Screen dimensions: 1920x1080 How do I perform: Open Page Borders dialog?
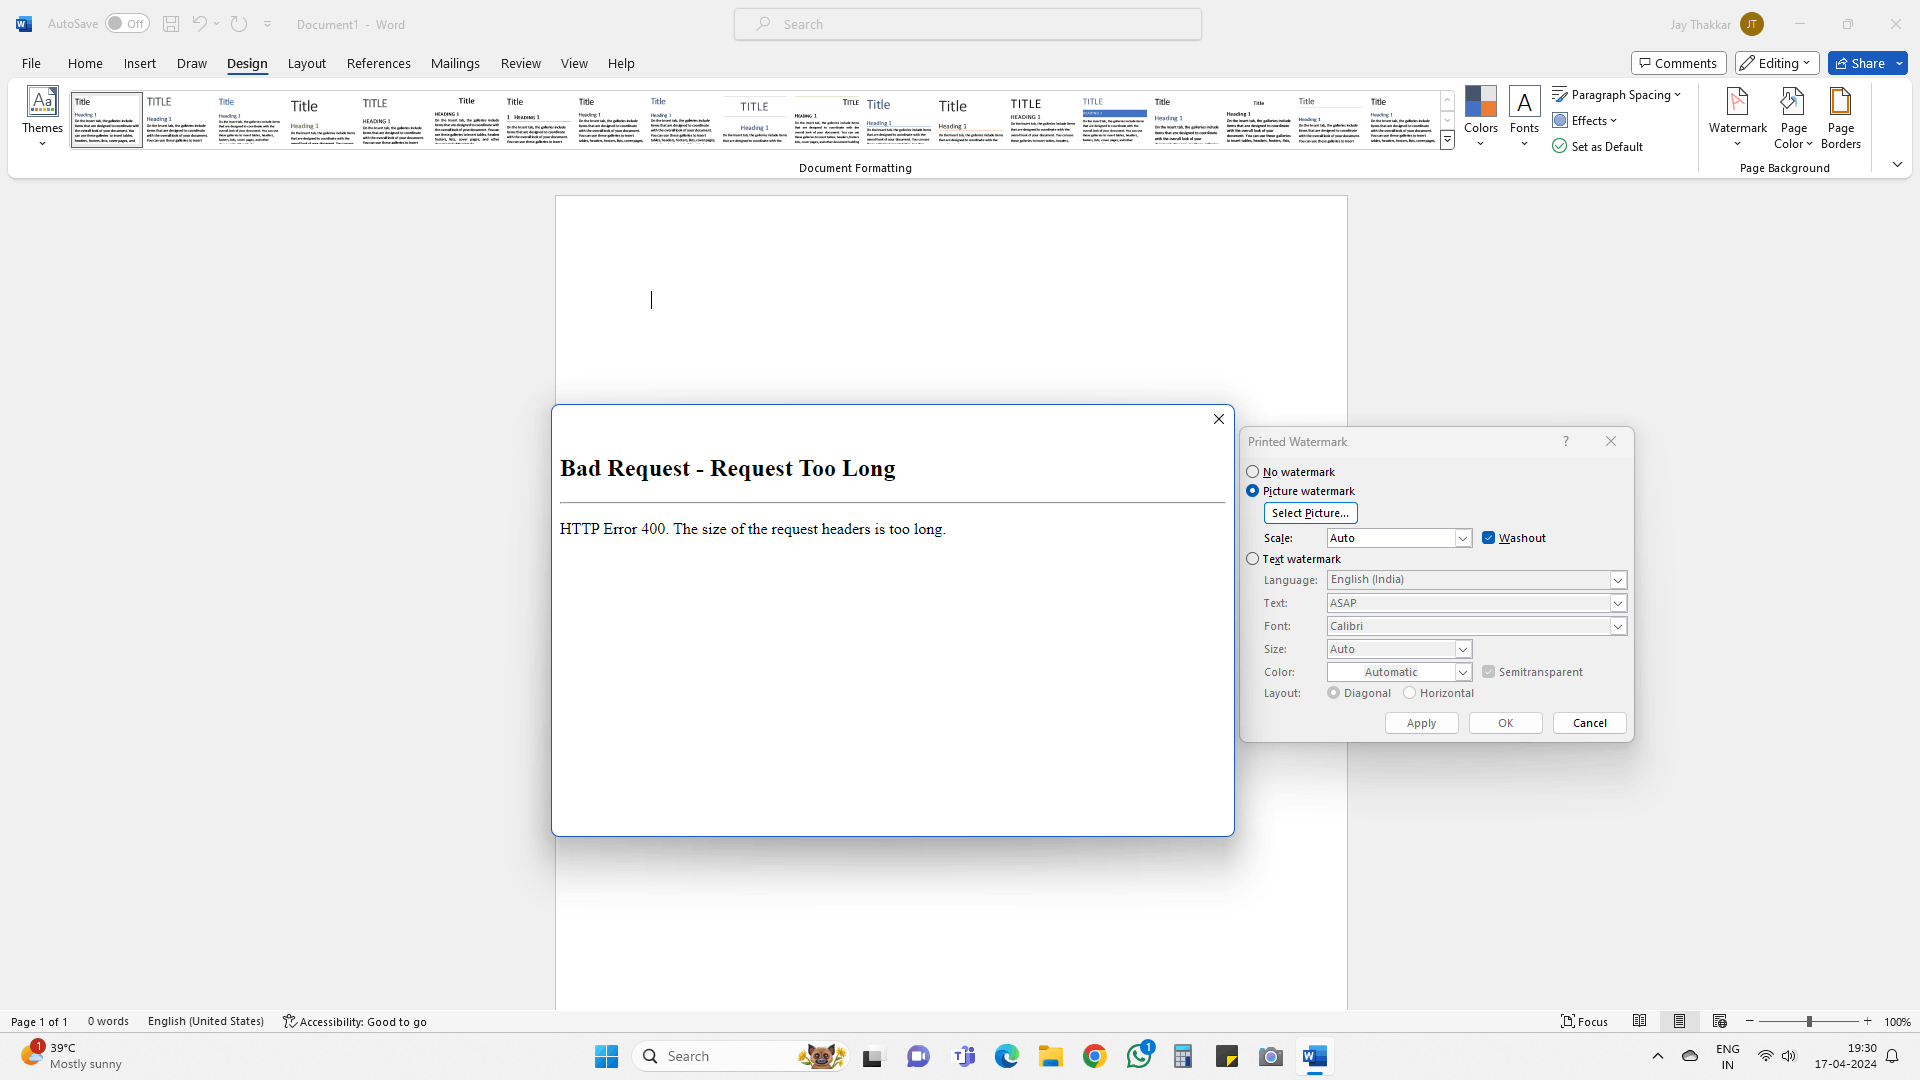tap(1840, 118)
